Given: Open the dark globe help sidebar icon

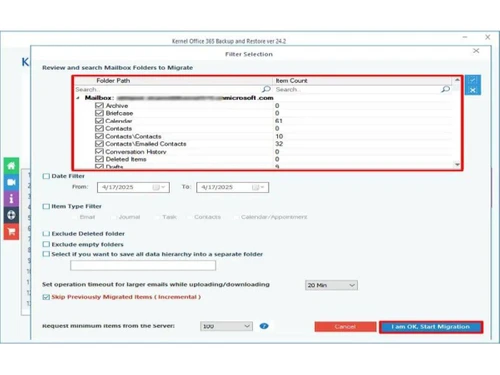Looking at the screenshot, I should (x=11, y=215).
